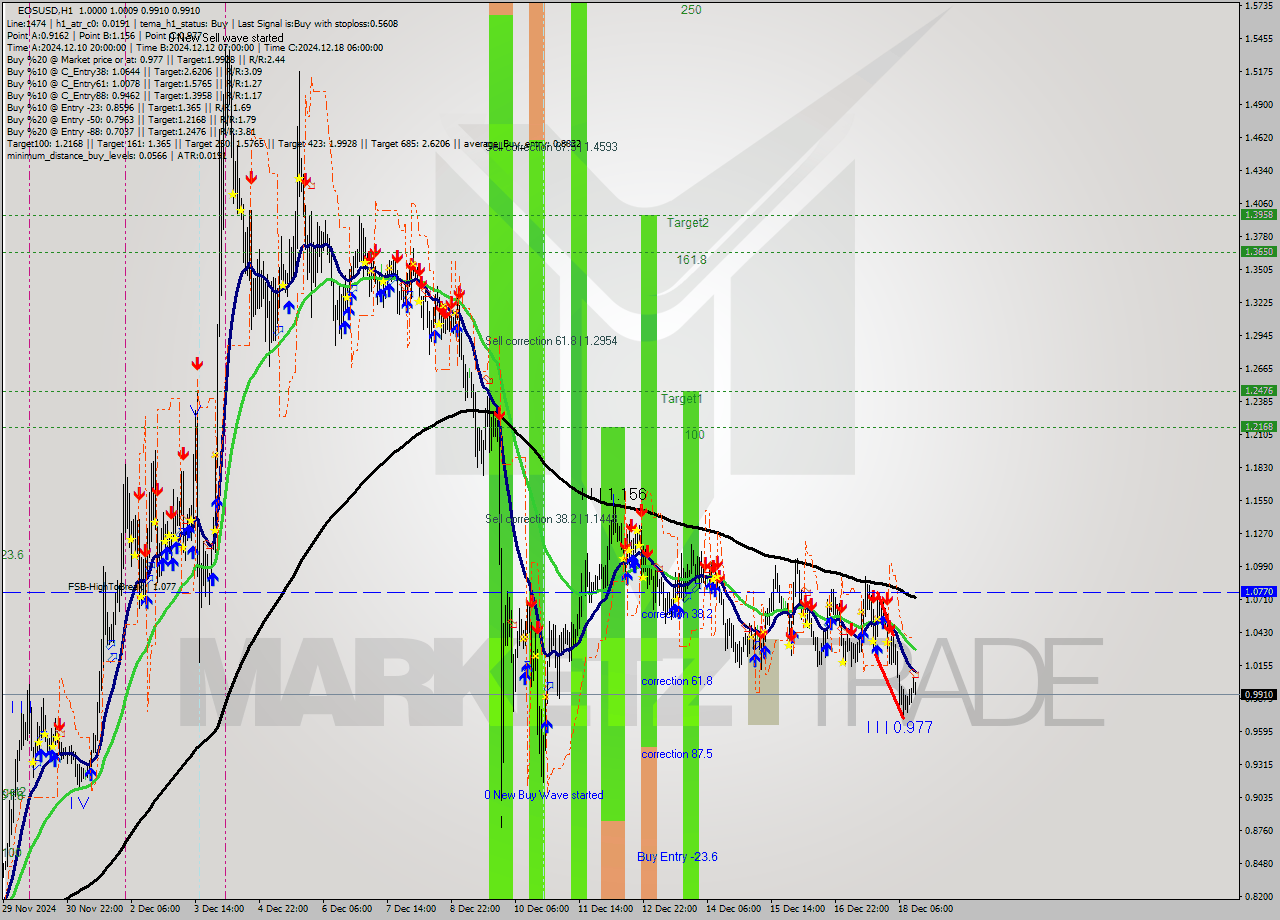1280x920 pixels.
Task: Click the 1.3225 price axis label
Action: [x=1259, y=302]
